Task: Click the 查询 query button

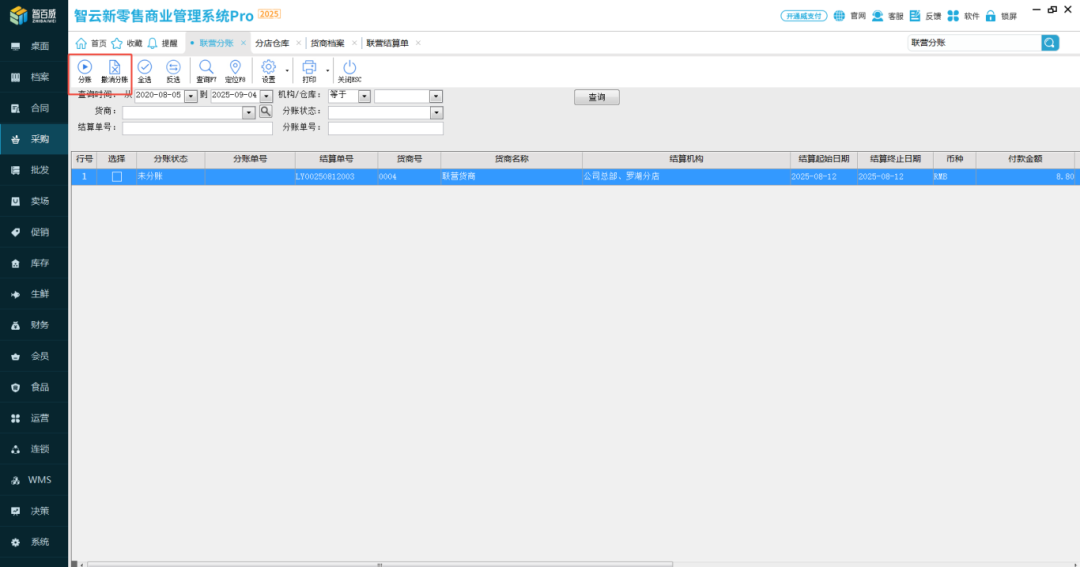Action: coord(596,97)
